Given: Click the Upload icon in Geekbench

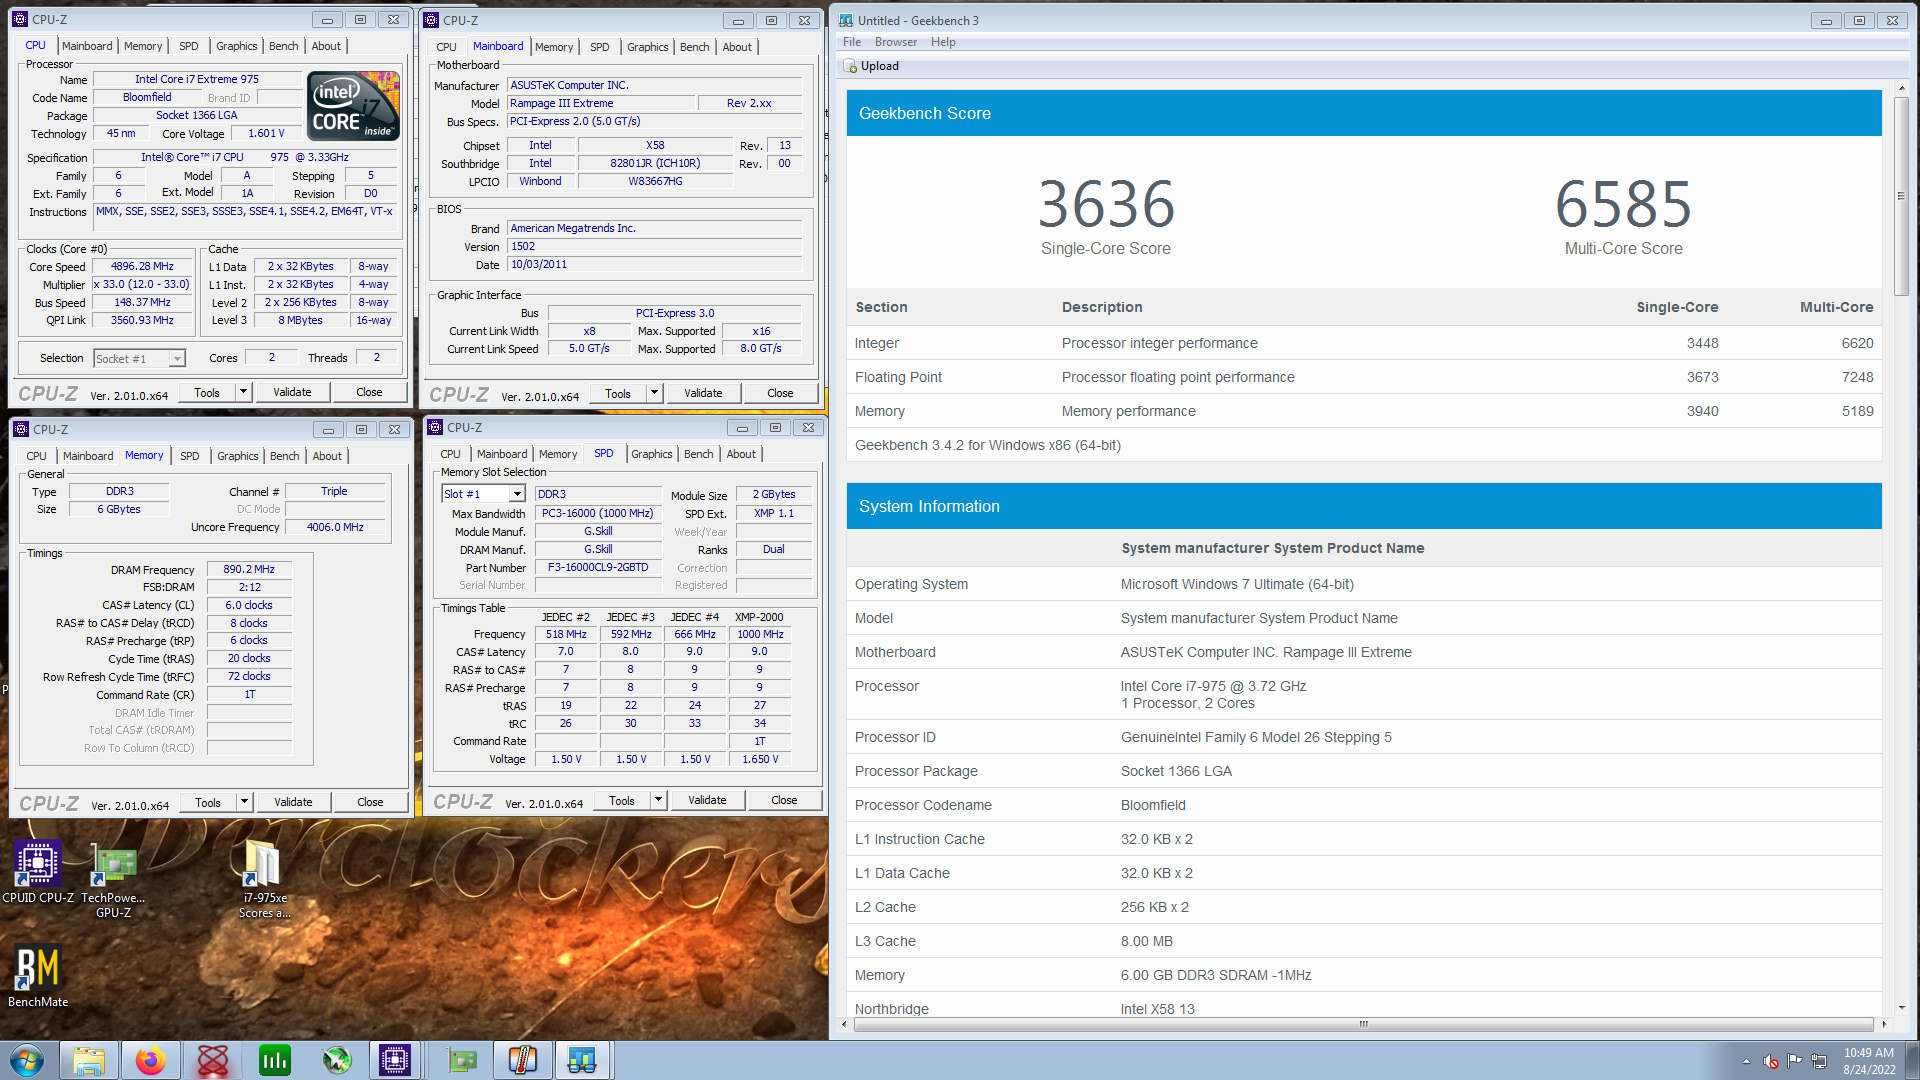Looking at the screenshot, I should [851, 66].
